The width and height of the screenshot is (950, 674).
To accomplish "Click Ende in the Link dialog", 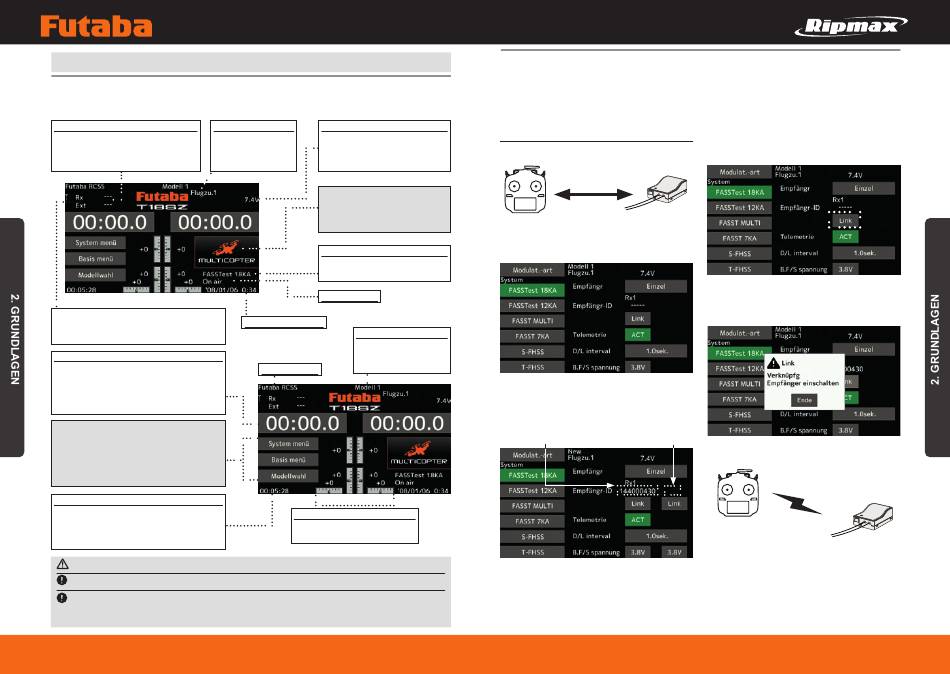I will coord(804,400).
